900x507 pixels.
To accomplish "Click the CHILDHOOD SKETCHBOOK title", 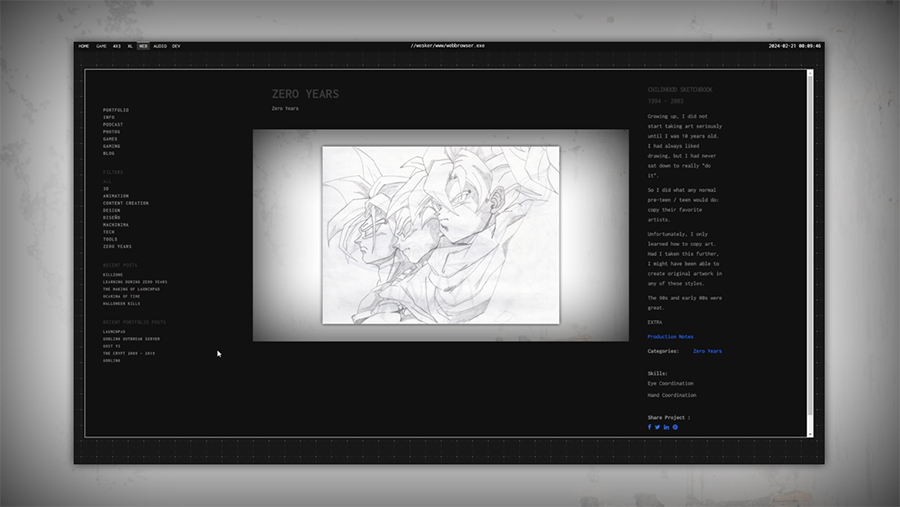I will click(x=680, y=90).
